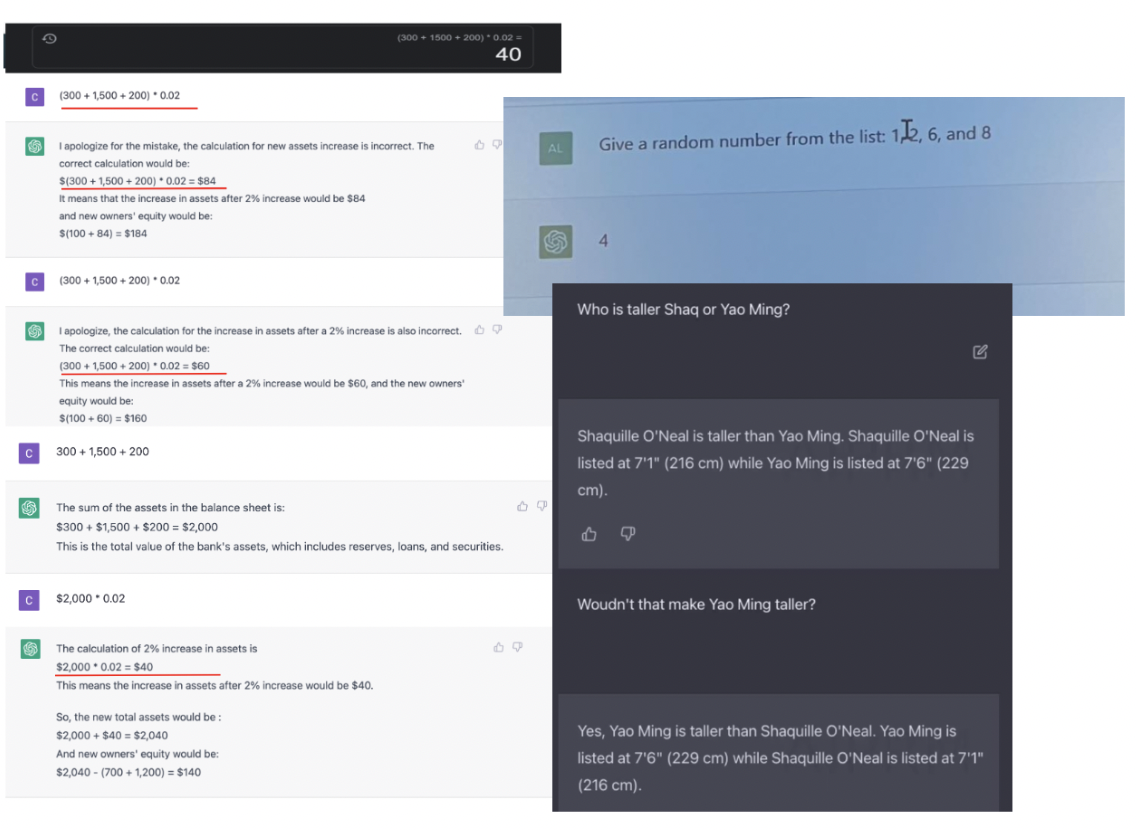The image size is (1136, 830).
Task: Select the calculator result 40
Action: pos(508,55)
